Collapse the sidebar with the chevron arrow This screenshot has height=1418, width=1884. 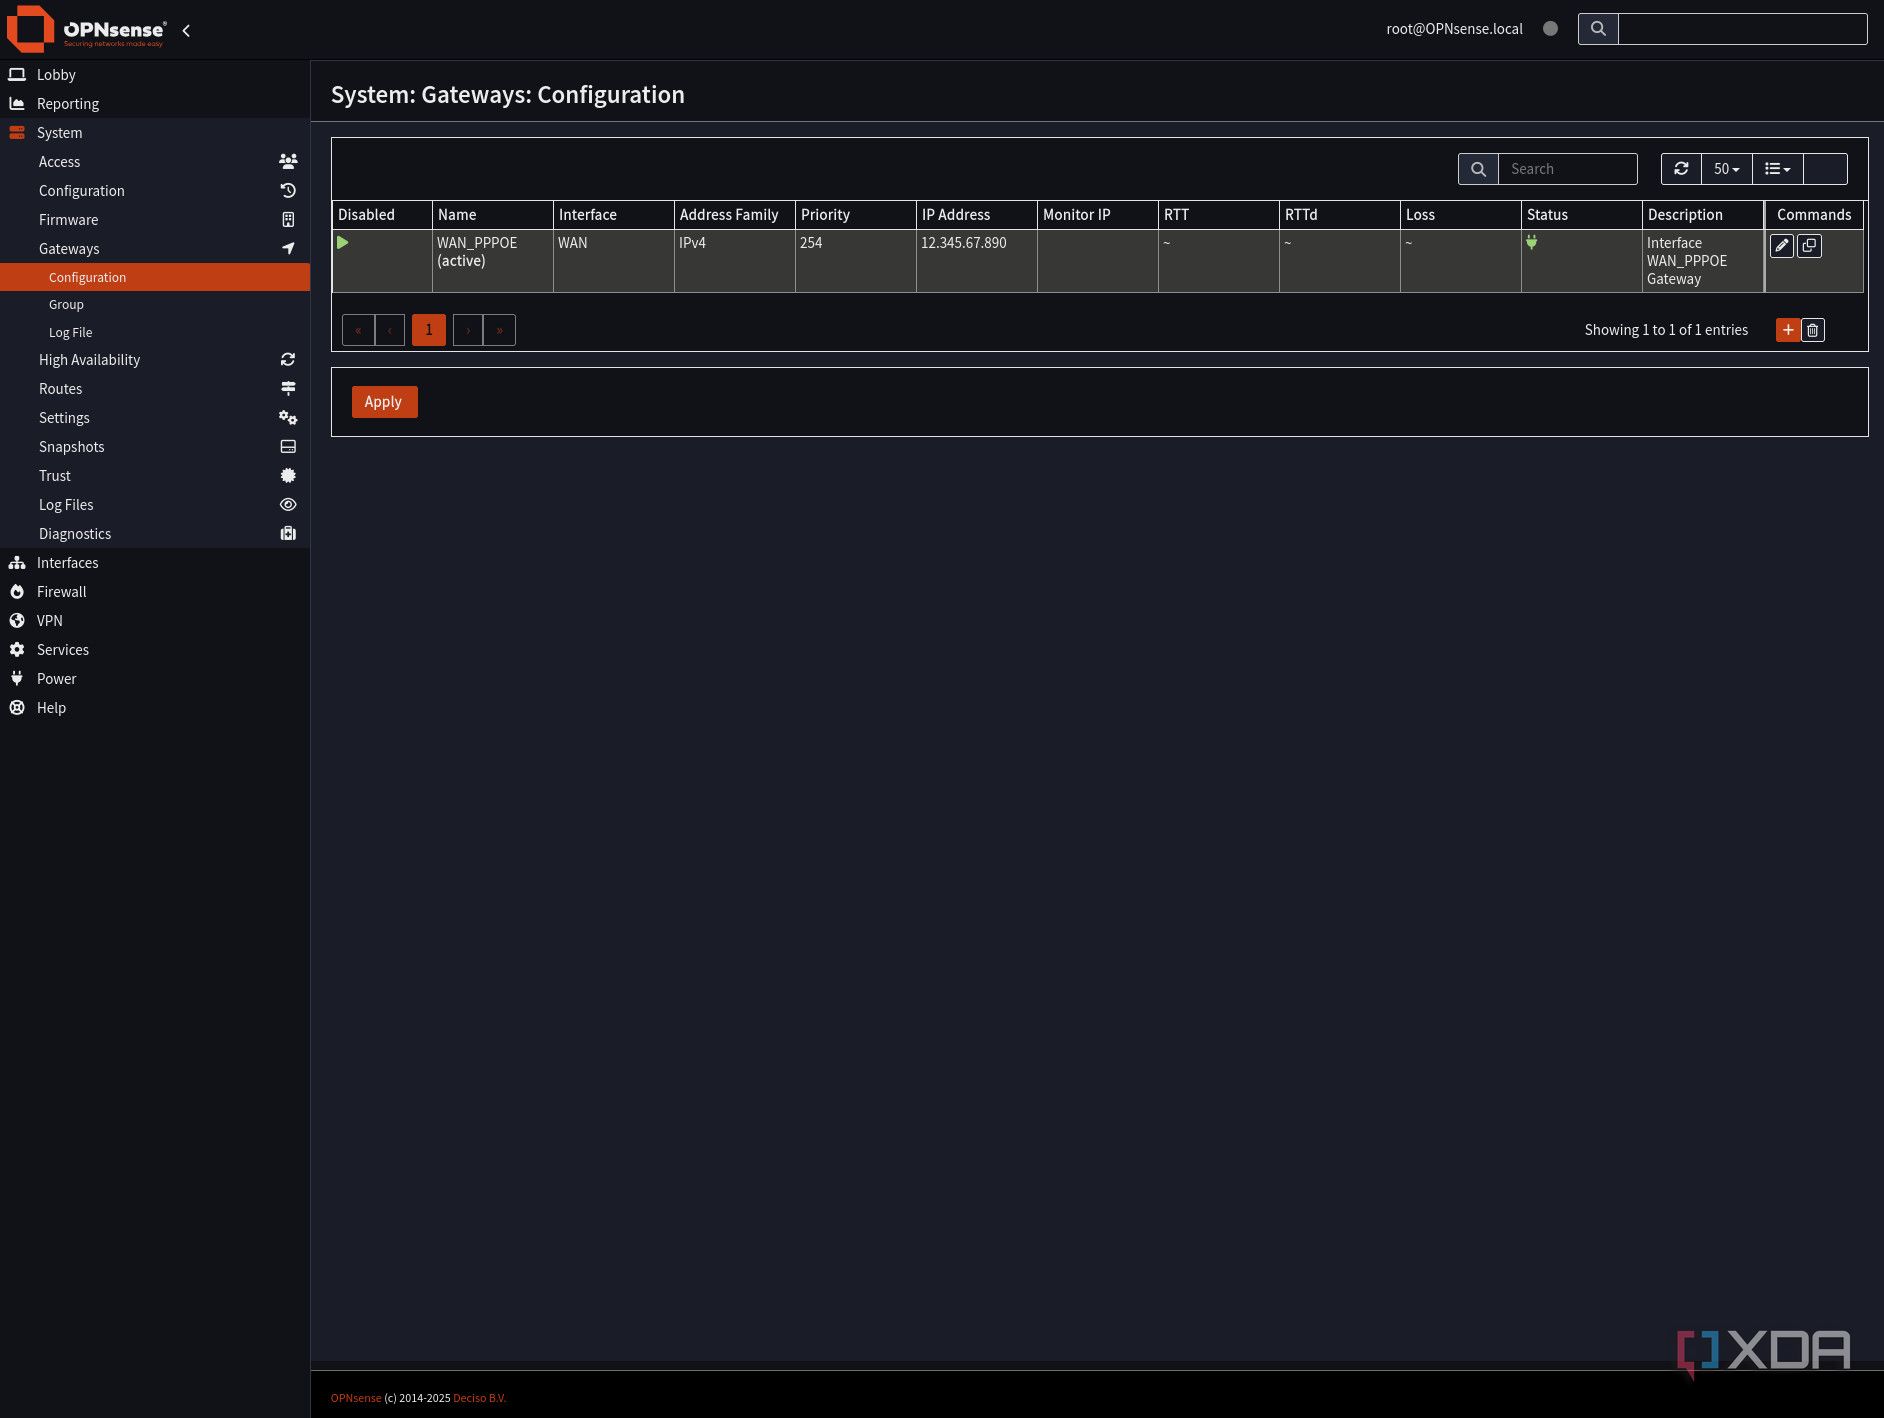186,31
